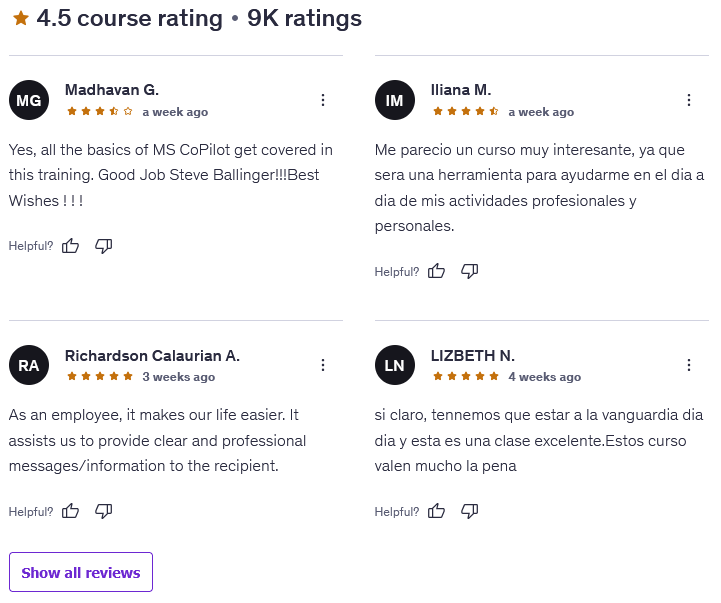Image resolution: width=721 pixels, height=603 pixels.
Task: Dislike Iliana M.'s review with thumbs down
Action: (x=469, y=271)
